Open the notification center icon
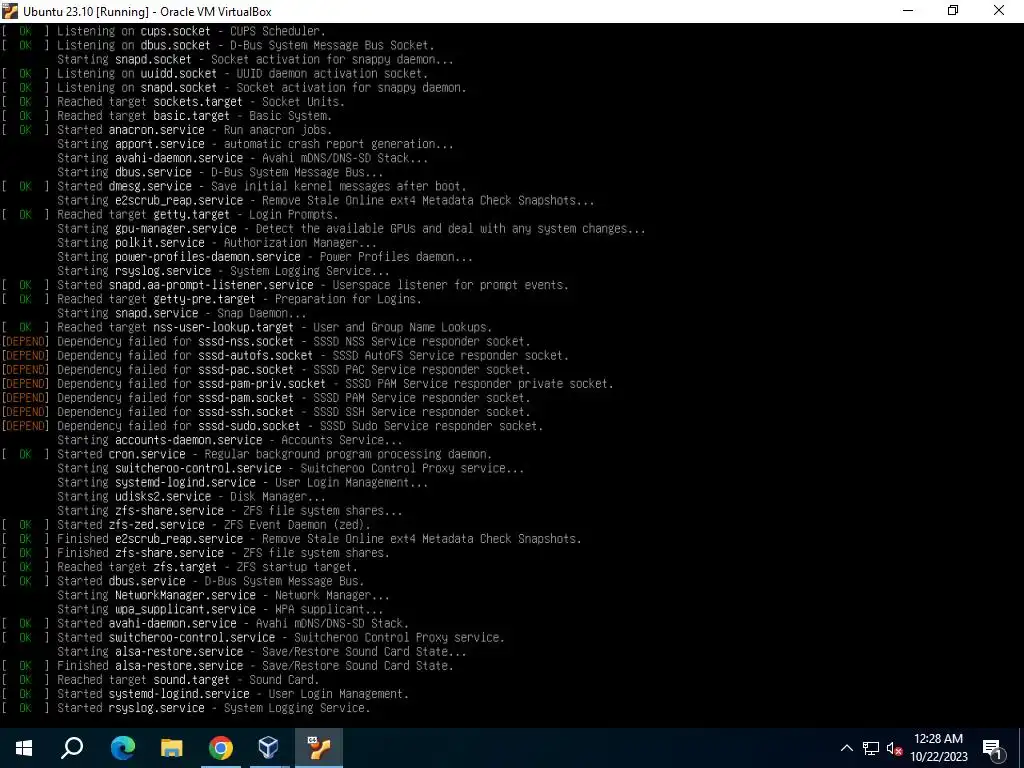Screen dimensions: 1024x768 (992, 748)
